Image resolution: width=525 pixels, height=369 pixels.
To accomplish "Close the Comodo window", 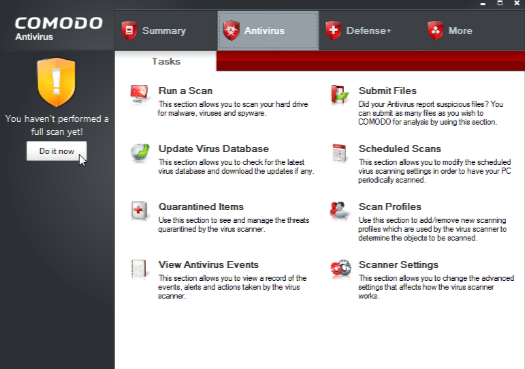I will (517, 3).
